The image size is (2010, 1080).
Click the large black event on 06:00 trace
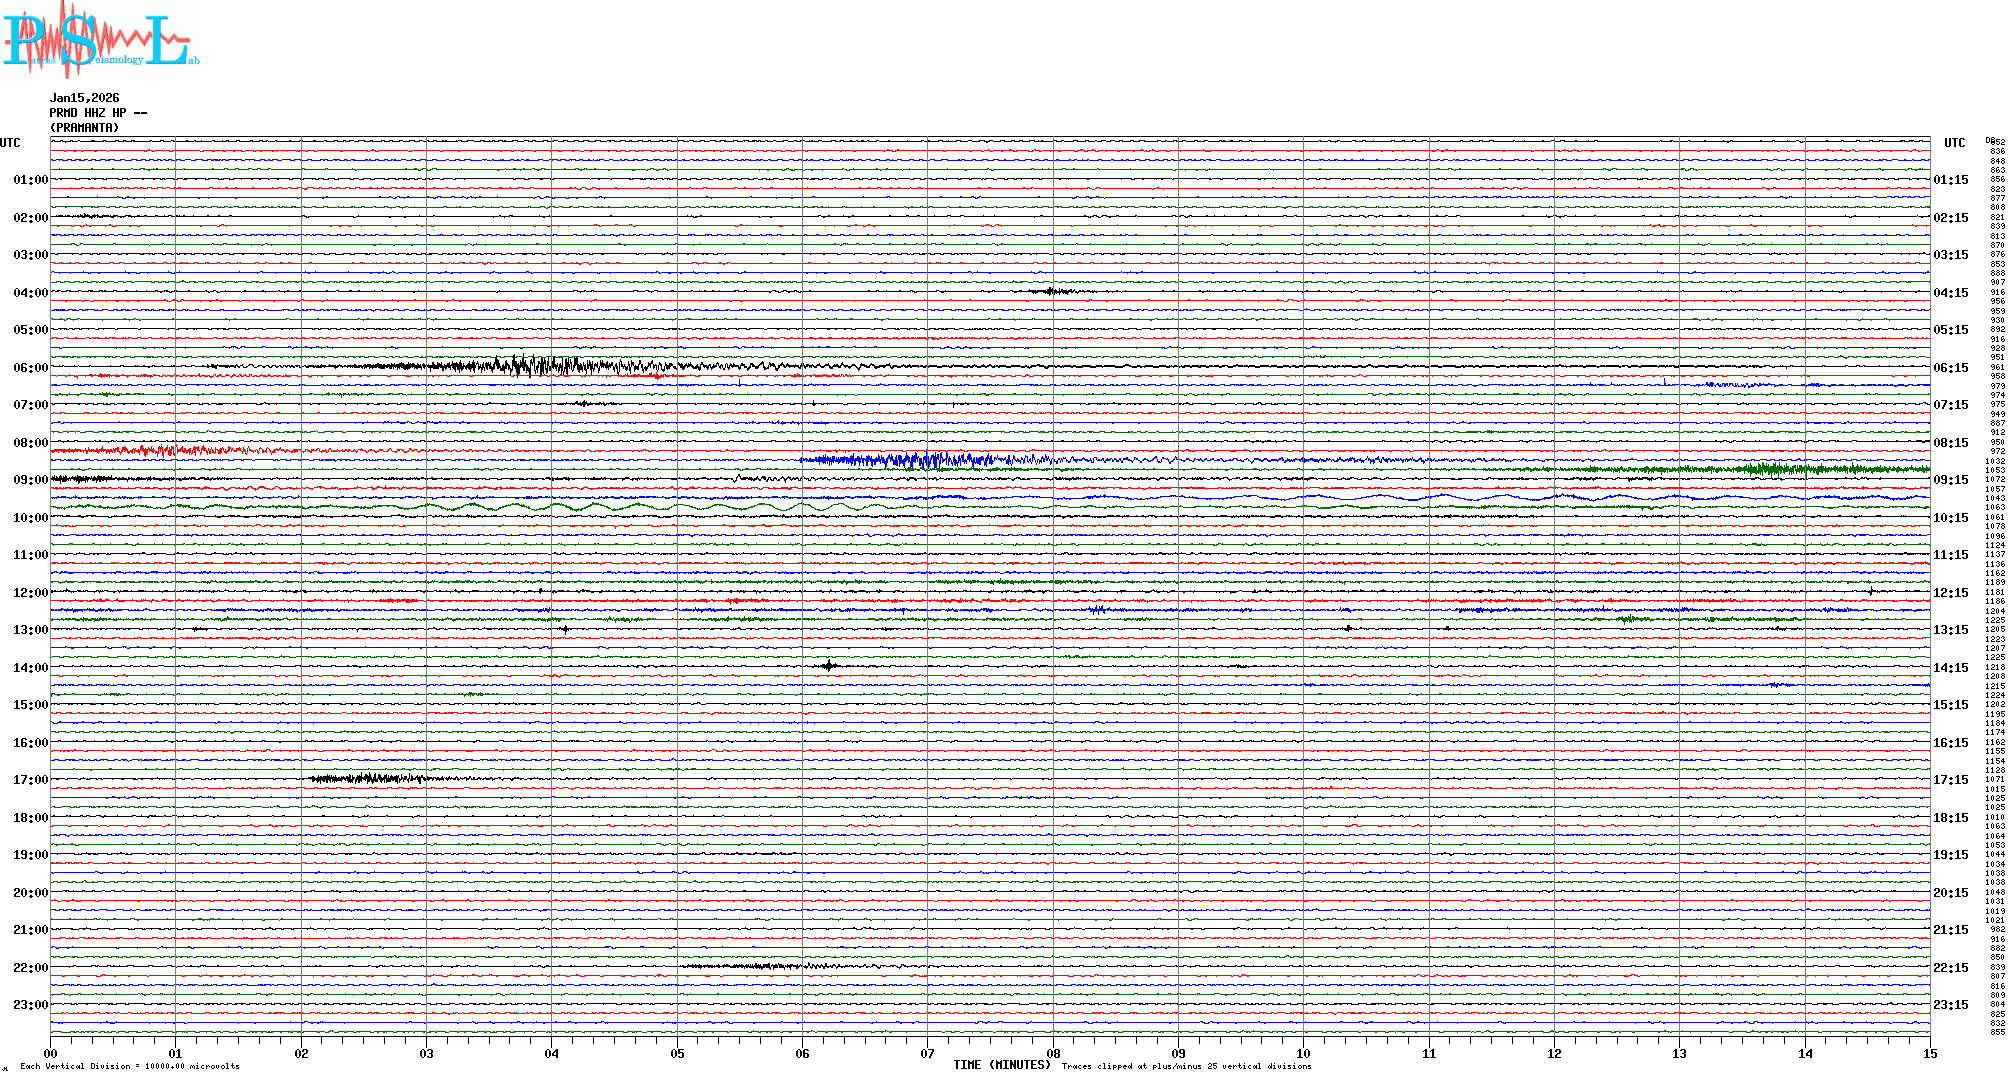[540, 365]
